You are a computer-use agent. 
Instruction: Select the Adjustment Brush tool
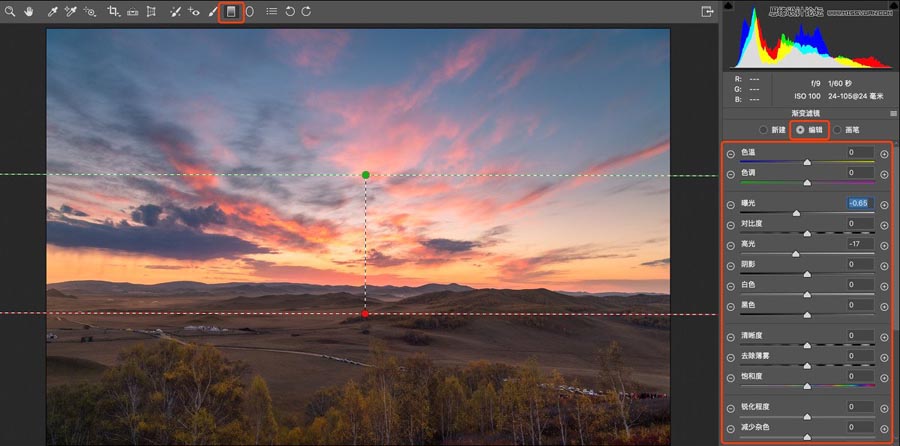coord(212,11)
